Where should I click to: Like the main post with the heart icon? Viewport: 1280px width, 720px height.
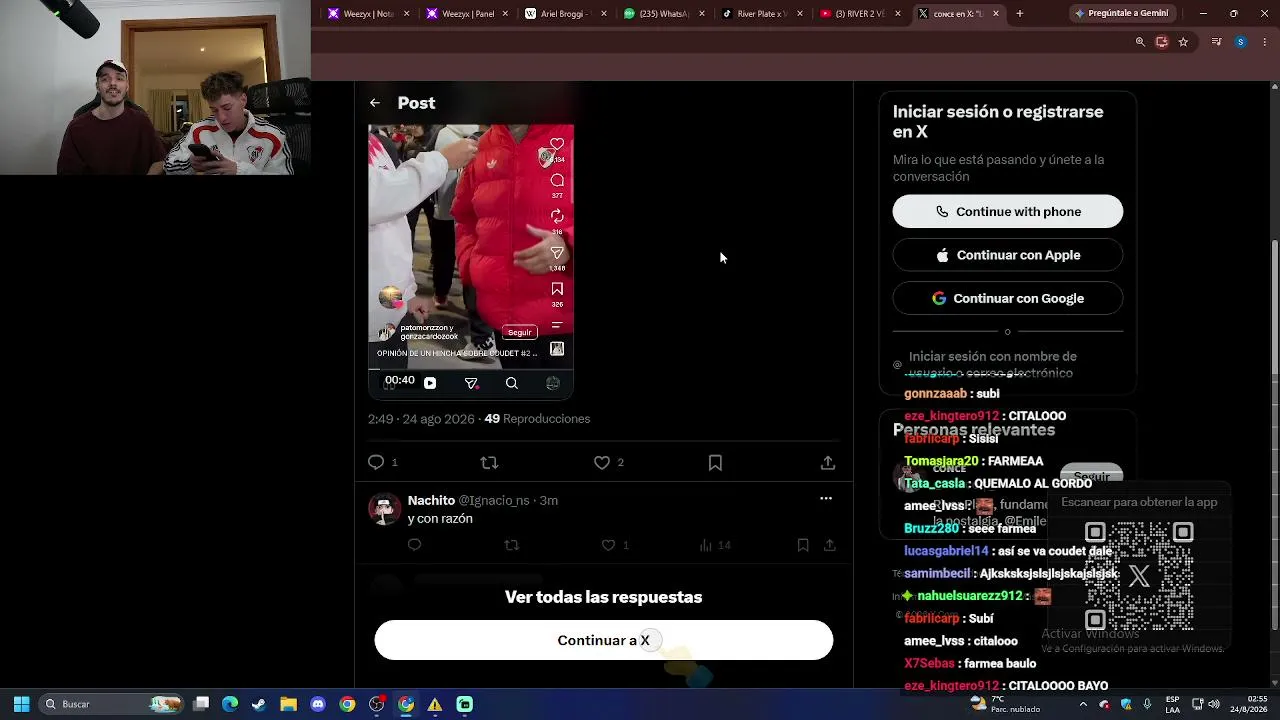602,462
